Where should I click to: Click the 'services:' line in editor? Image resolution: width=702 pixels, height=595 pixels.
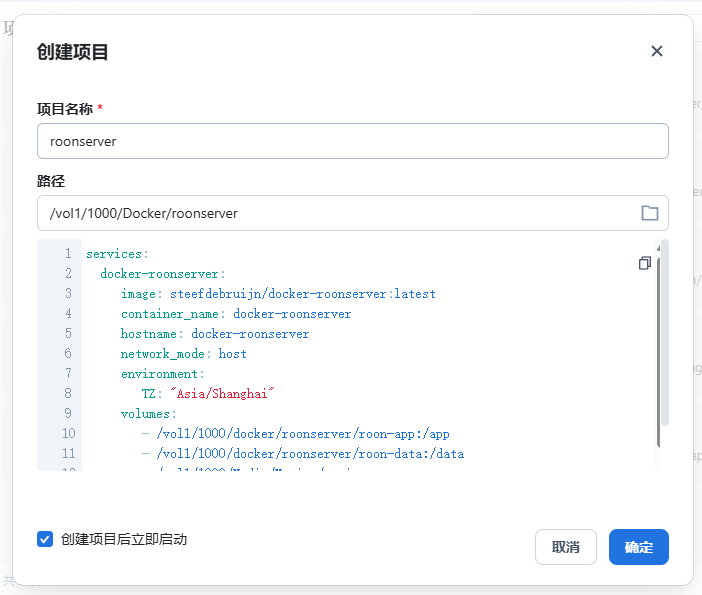pyautogui.click(x=117, y=254)
